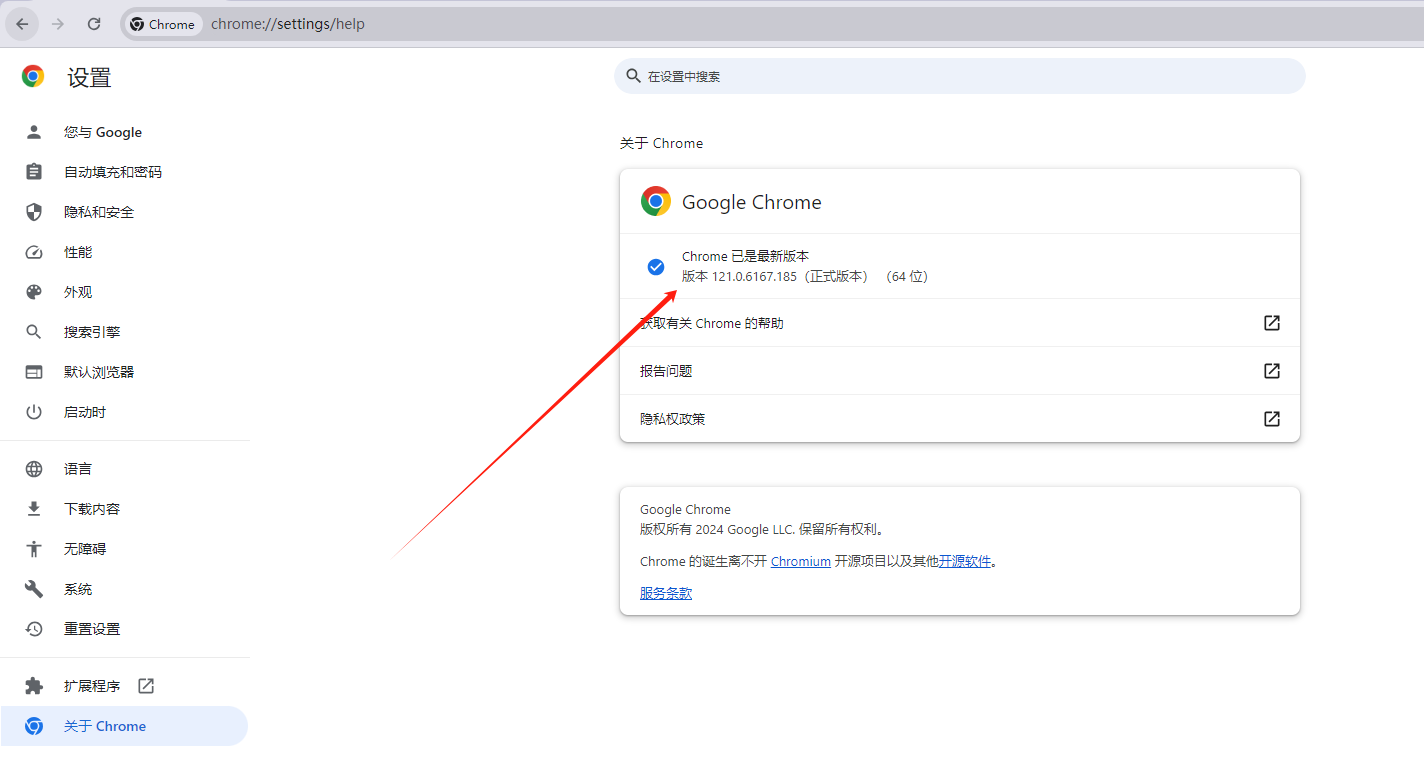The width and height of the screenshot is (1424, 769).
Task: Click the 关于 Chrome page heading
Action: click(x=661, y=143)
